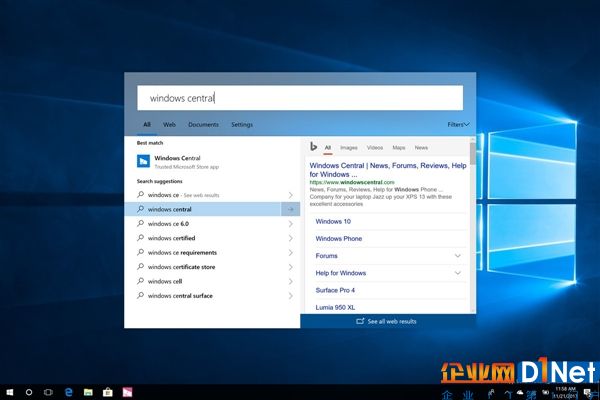Click the Bing logo in preview pane

[x=313, y=147]
